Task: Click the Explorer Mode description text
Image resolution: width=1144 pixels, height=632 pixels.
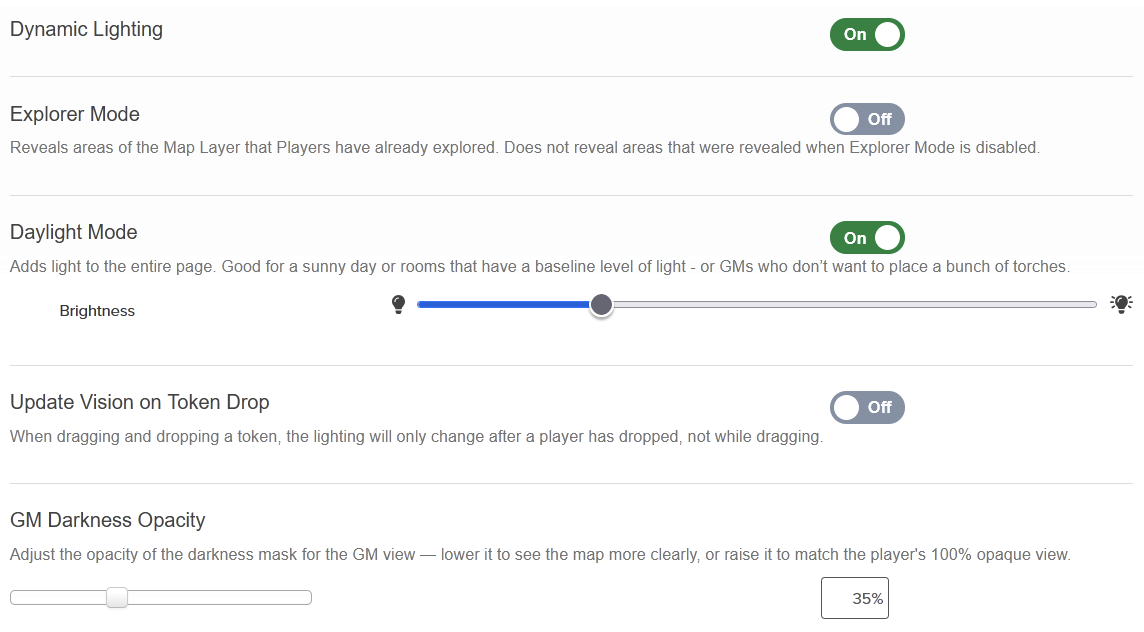Action: pyautogui.click(x=525, y=147)
